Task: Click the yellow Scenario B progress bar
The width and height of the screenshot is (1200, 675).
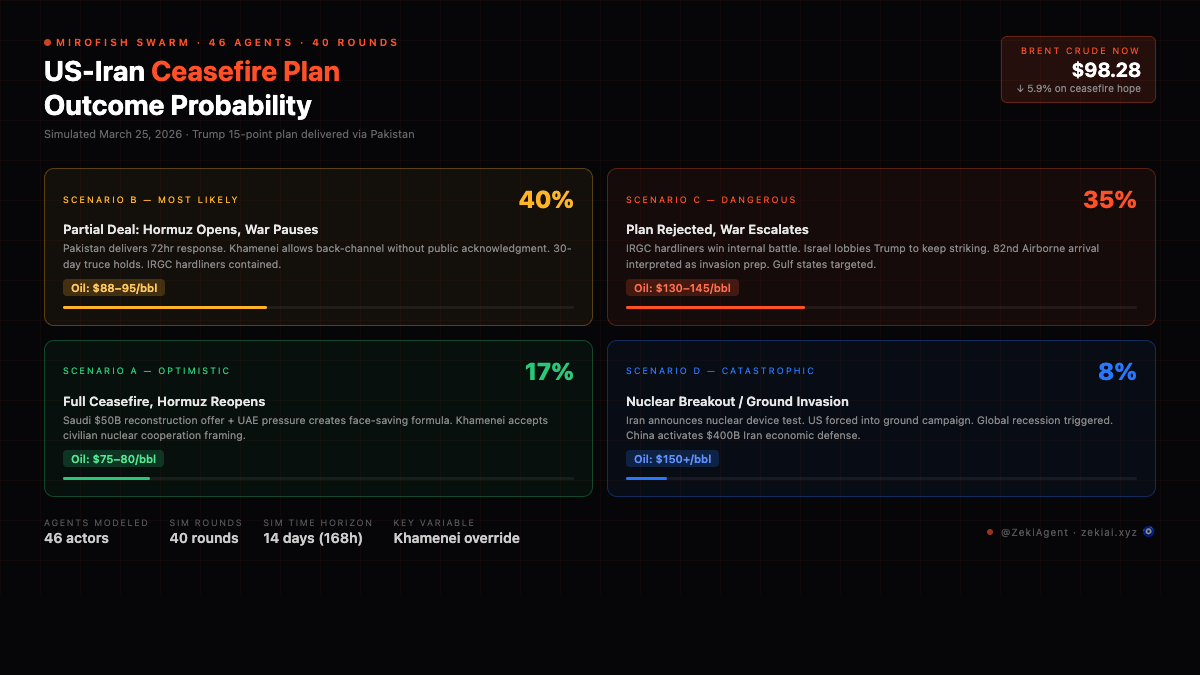Action: pos(165,307)
